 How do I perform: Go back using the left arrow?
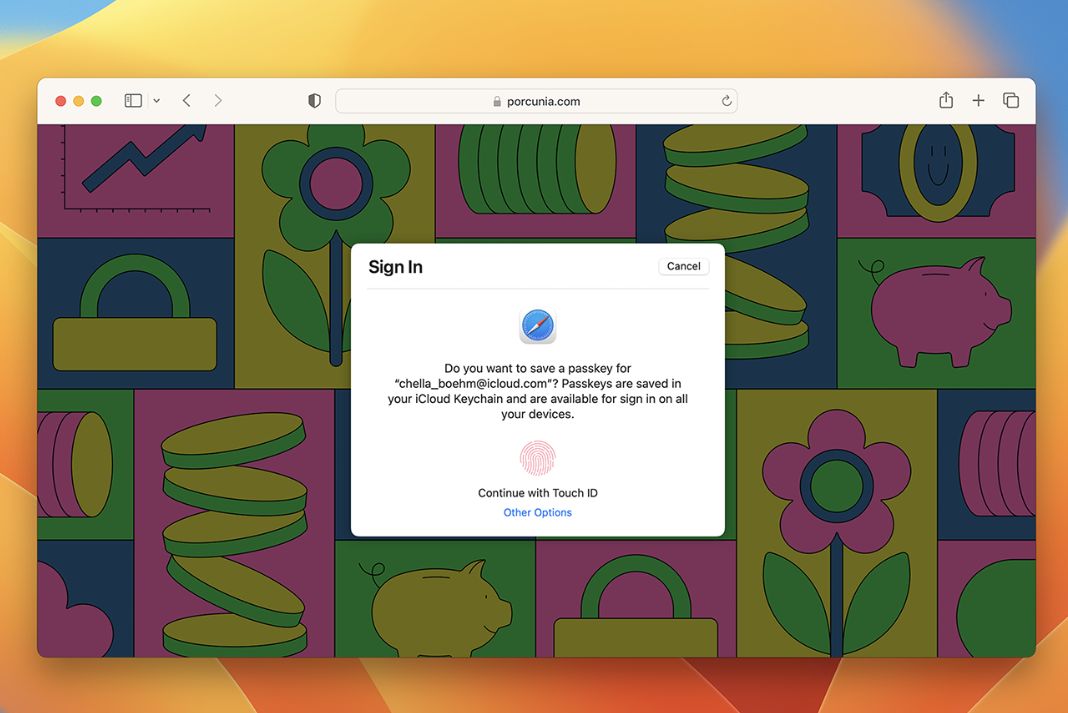186,100
